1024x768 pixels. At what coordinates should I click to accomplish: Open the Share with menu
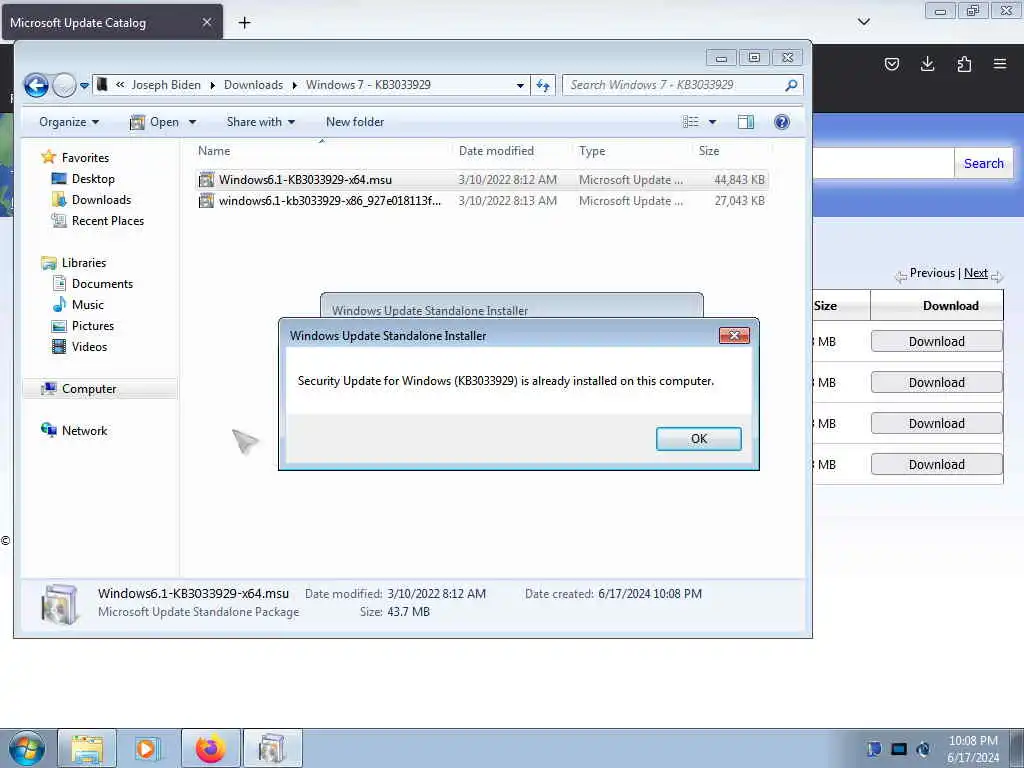261,122
